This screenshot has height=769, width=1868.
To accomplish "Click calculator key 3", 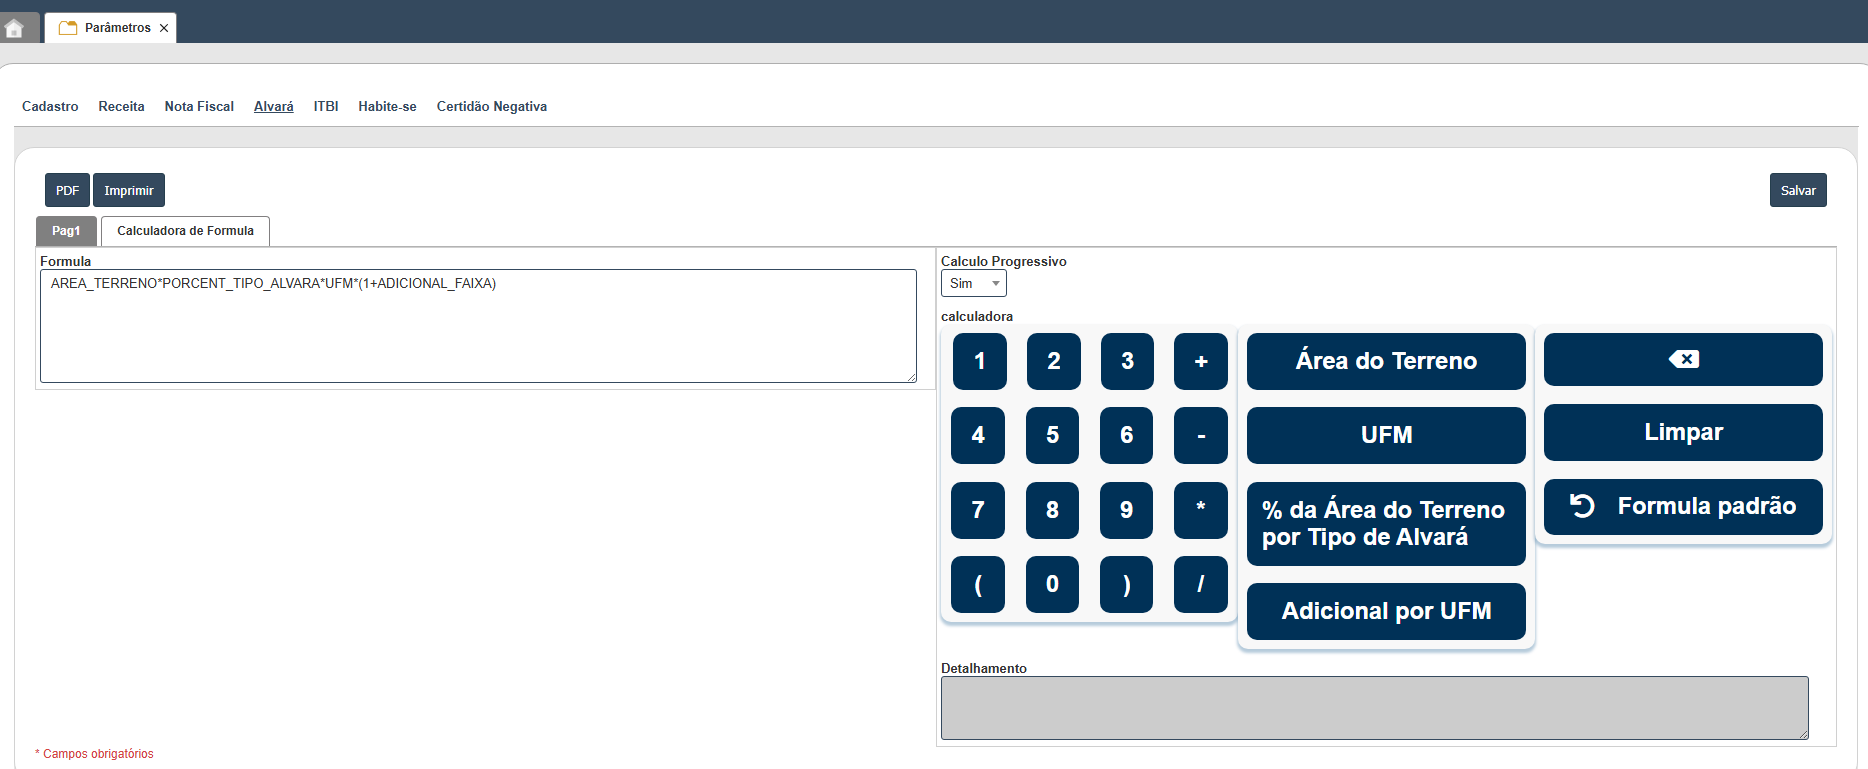I will (x=1127, y=361).
